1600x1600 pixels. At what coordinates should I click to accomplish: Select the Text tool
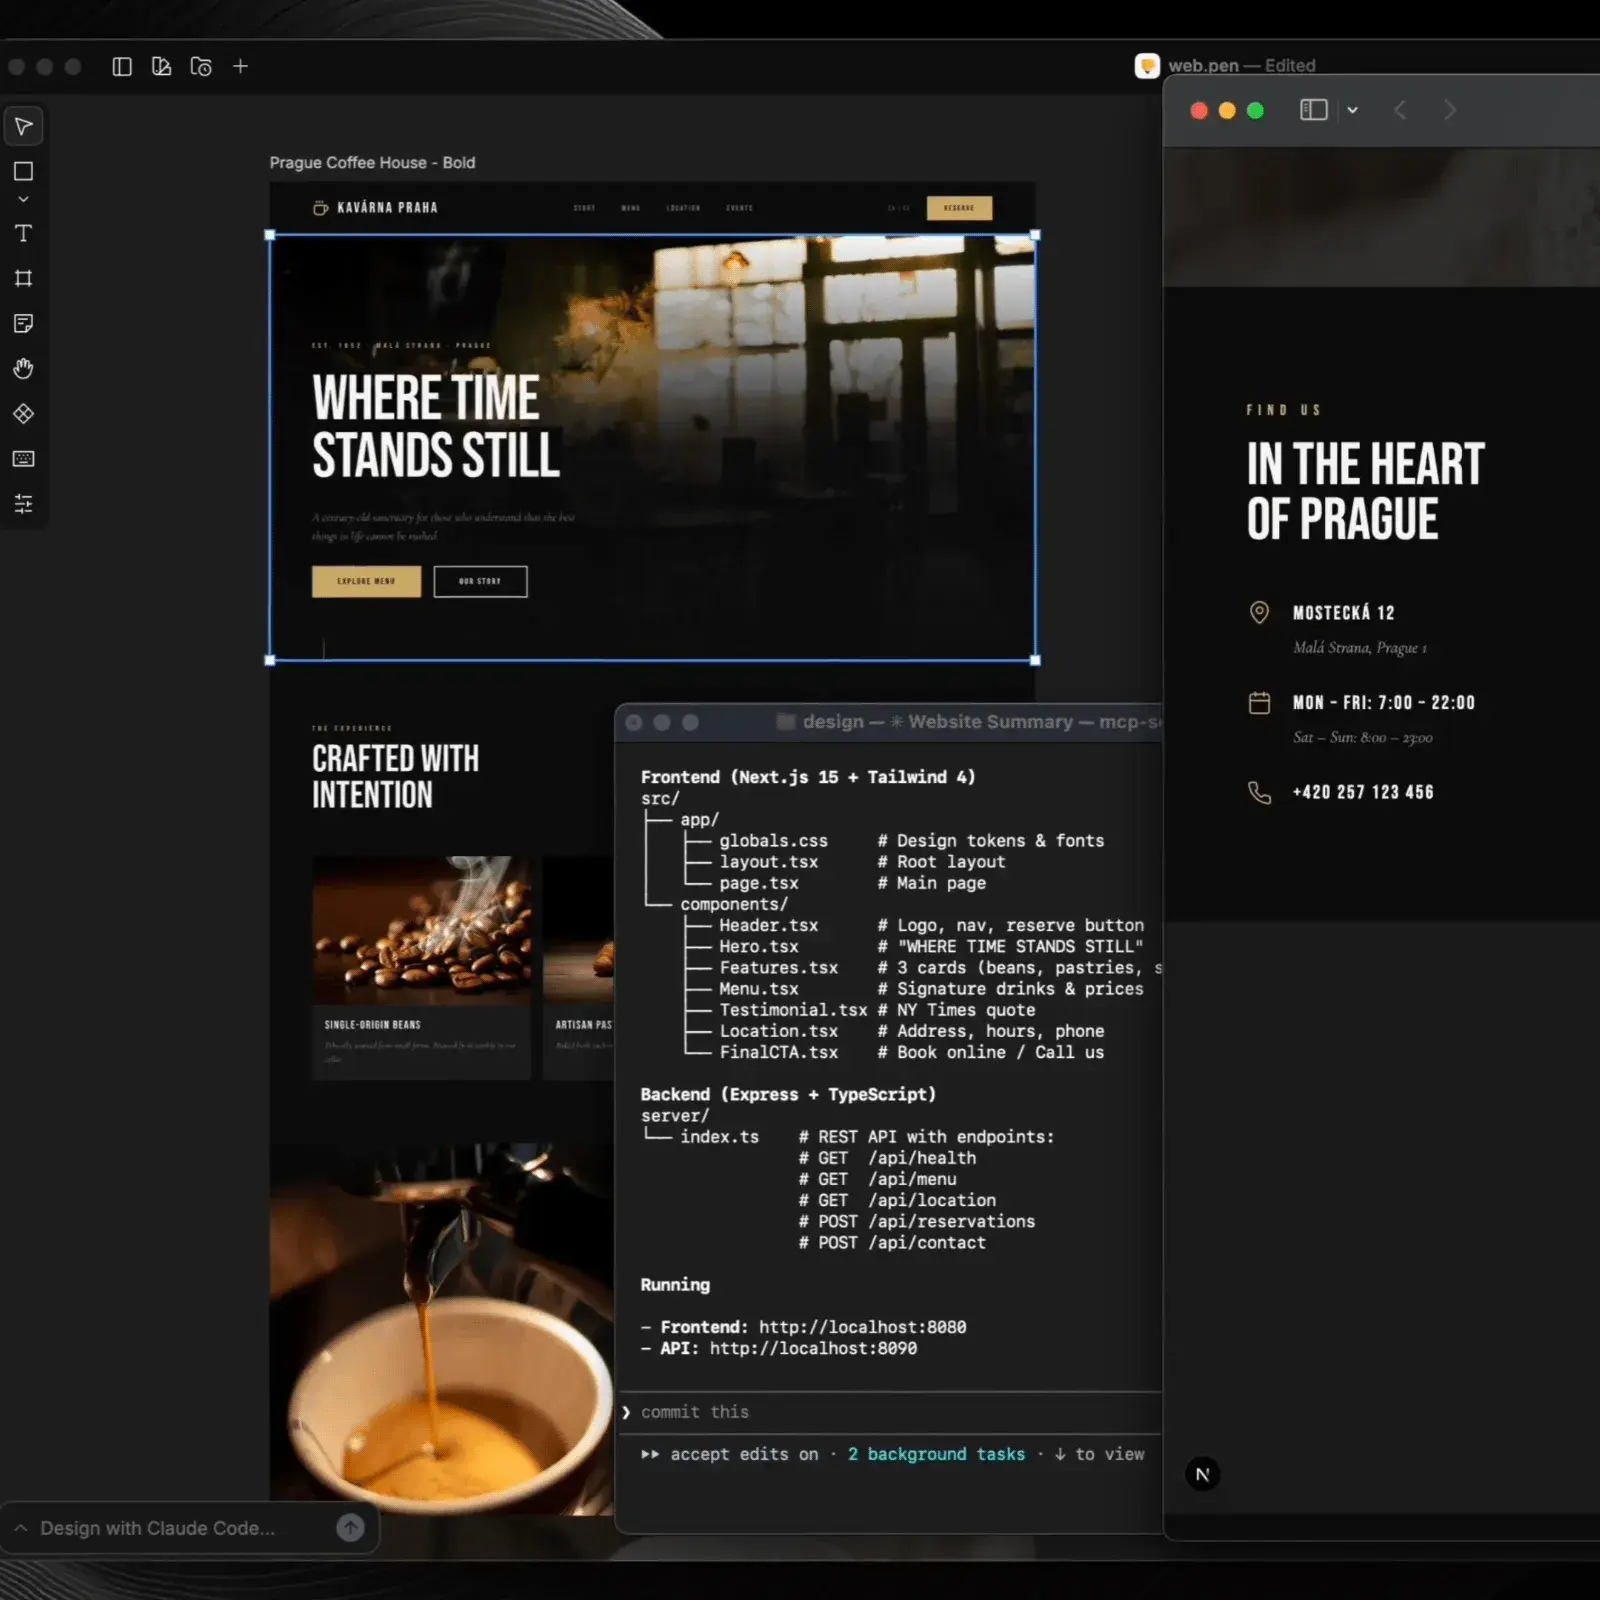click(x=24, y=234)
